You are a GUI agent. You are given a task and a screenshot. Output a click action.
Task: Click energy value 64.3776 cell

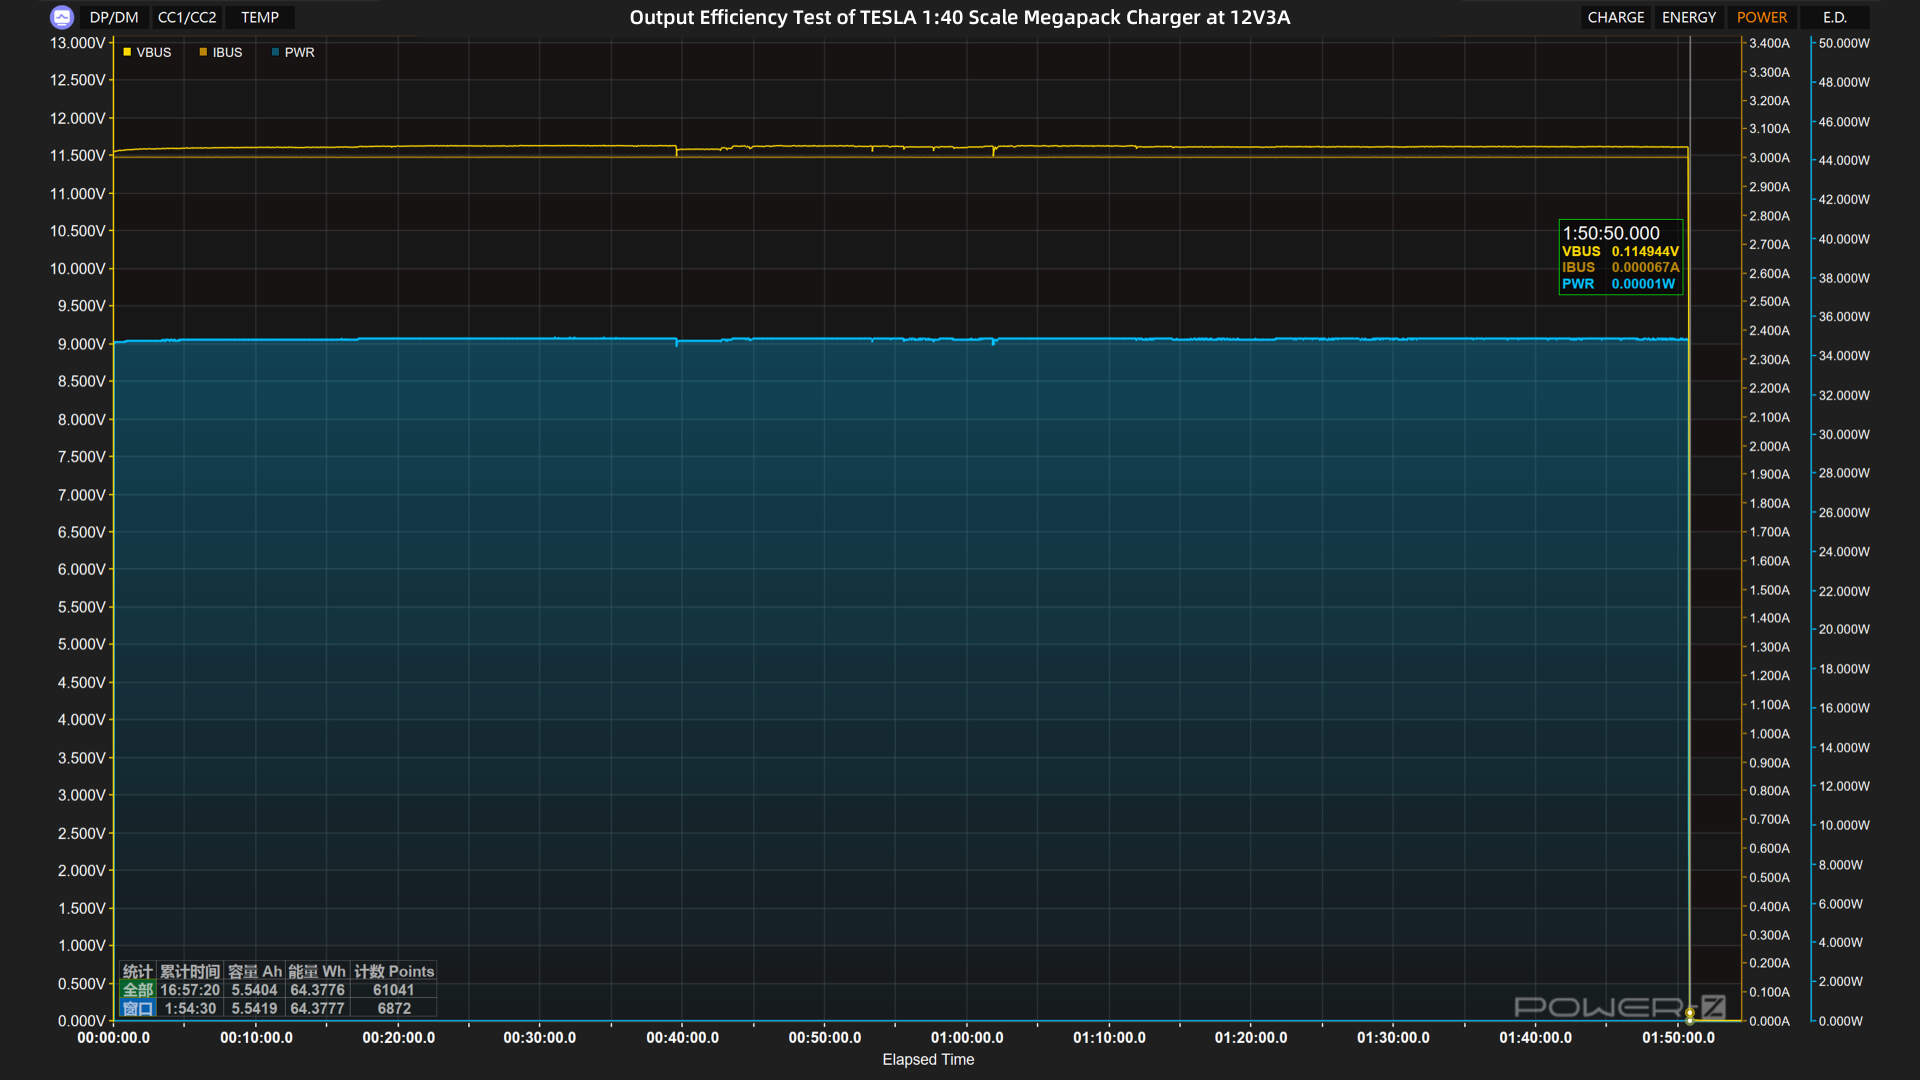tap(317, 990)
